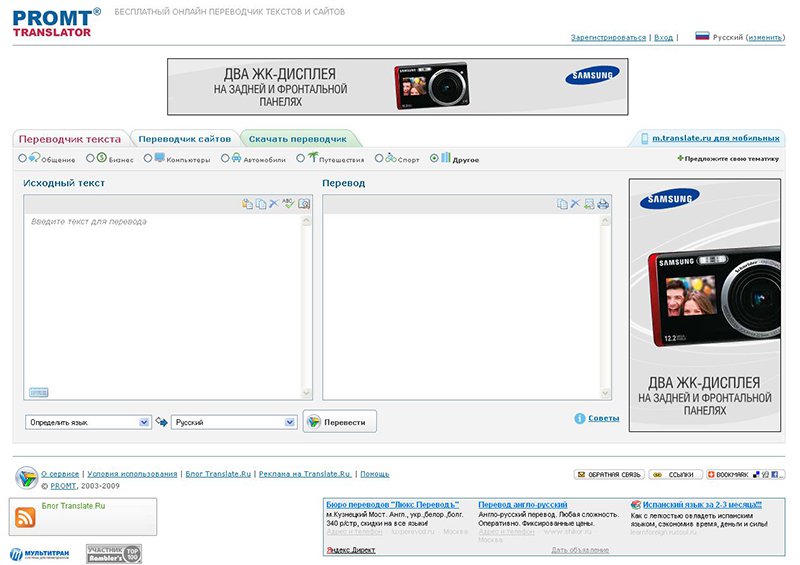This screenshot has width=800, height=565.
Task: Click the изменить language link
Action: click(x=765, y=37)
